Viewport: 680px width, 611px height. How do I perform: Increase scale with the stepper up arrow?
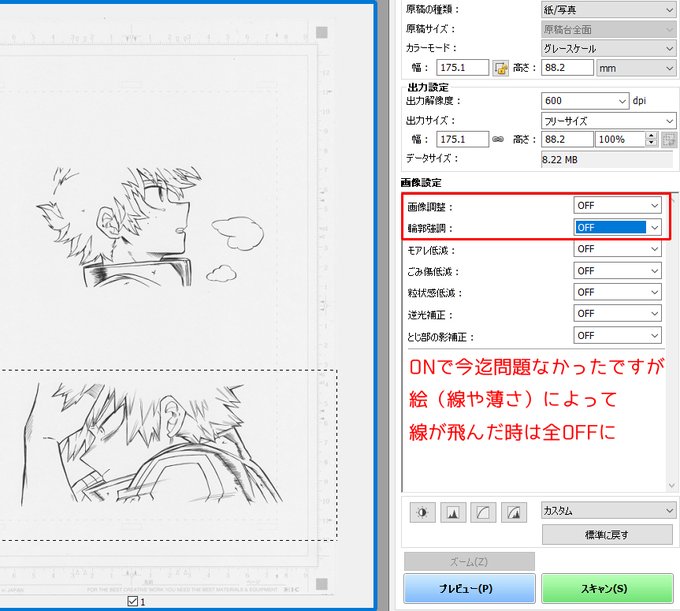[x=651, y=136]
